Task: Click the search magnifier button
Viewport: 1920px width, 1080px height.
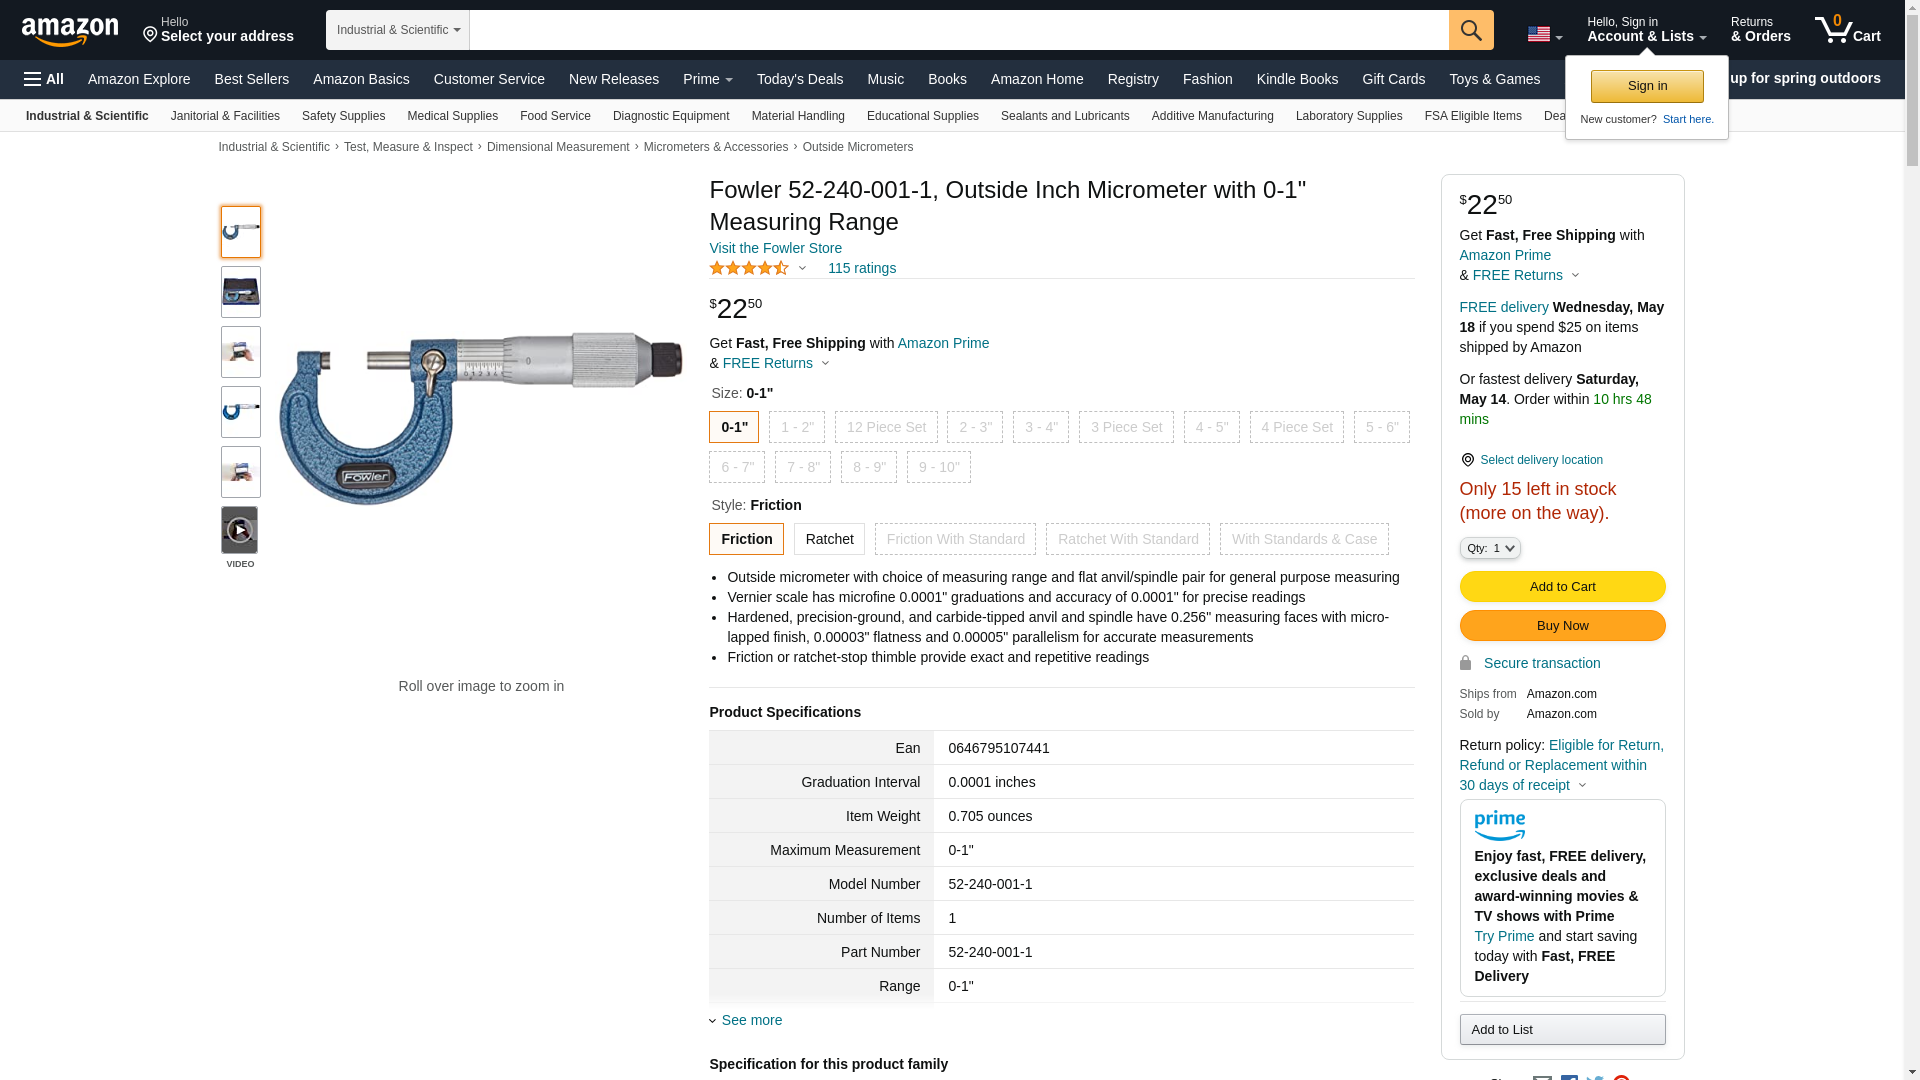Action: (x=1470, y=30)
